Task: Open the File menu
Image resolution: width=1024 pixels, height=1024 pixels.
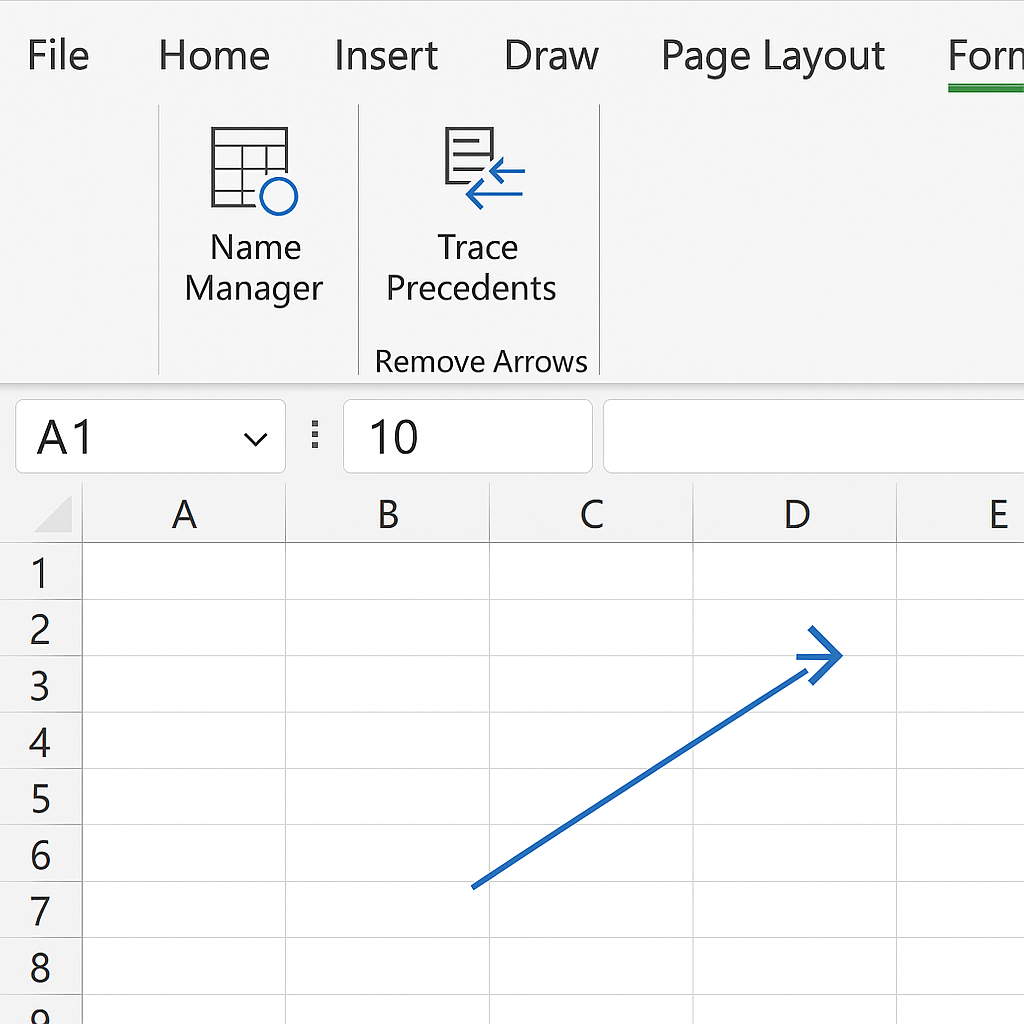Action: (58, 56)
